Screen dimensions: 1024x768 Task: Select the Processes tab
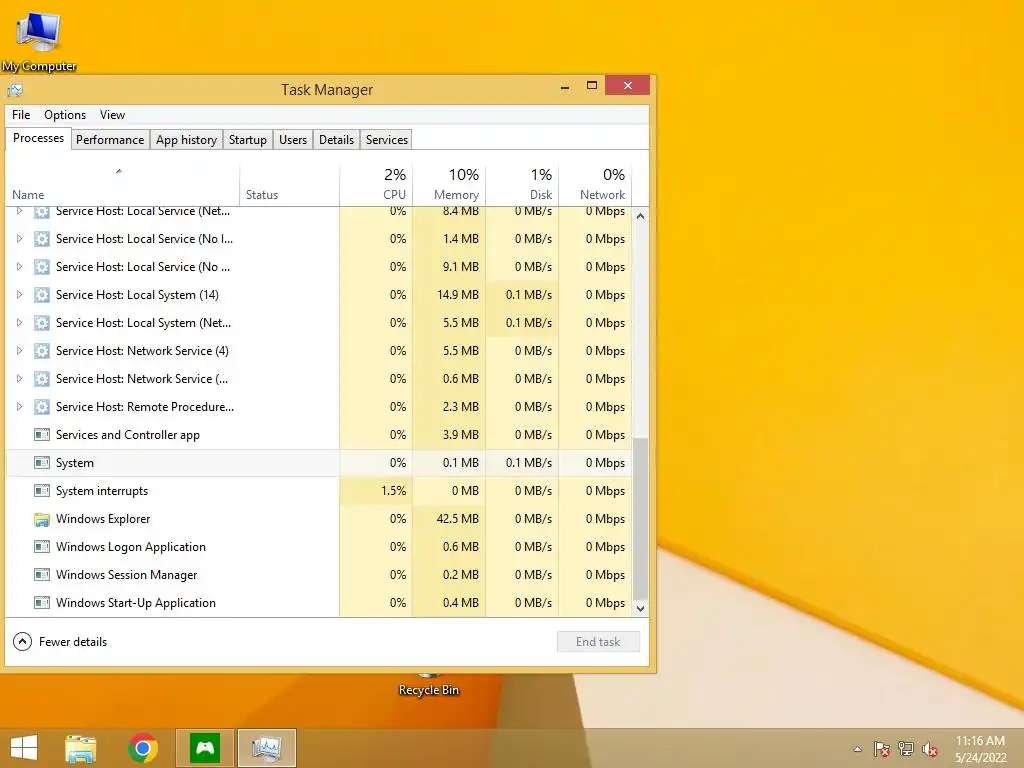coord(39,138)
